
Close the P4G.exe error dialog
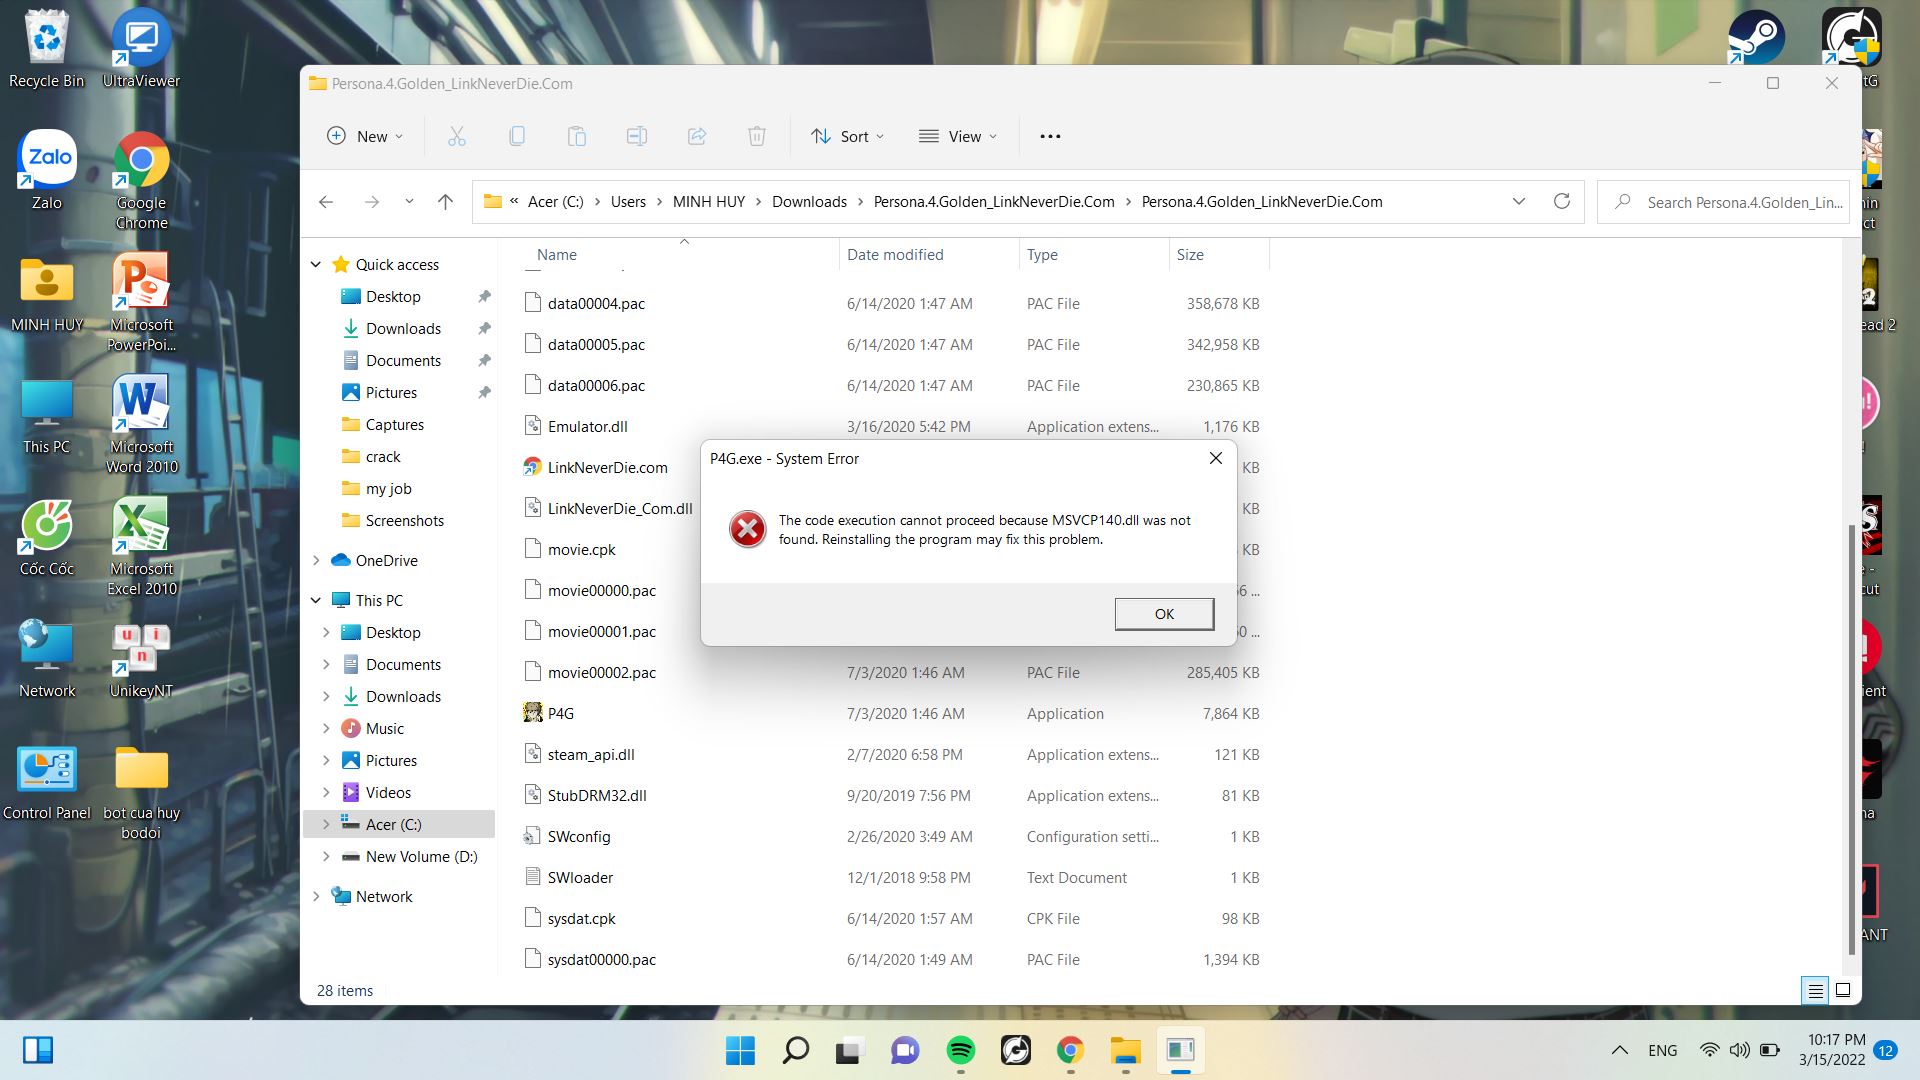pos(1215,458)
